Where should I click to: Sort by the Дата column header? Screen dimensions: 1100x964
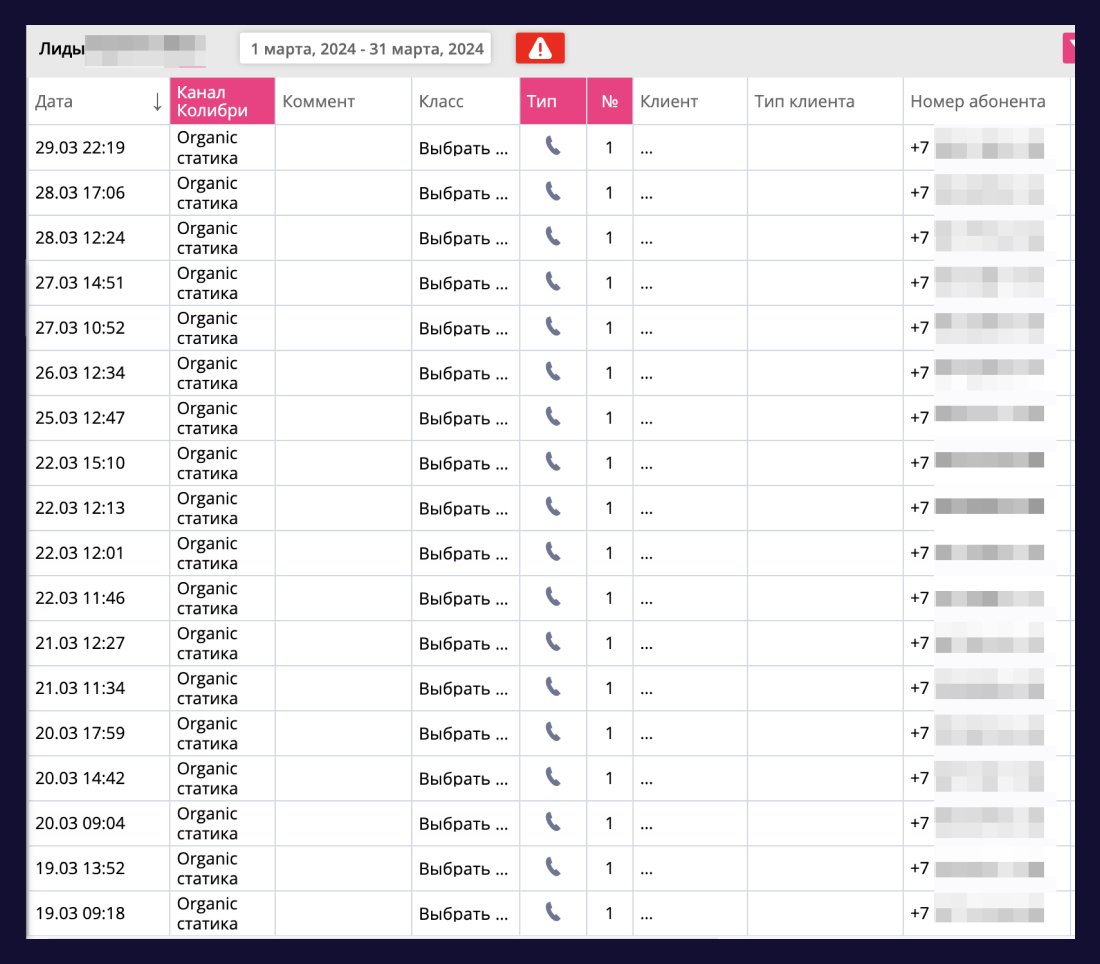tap(98, 101)
